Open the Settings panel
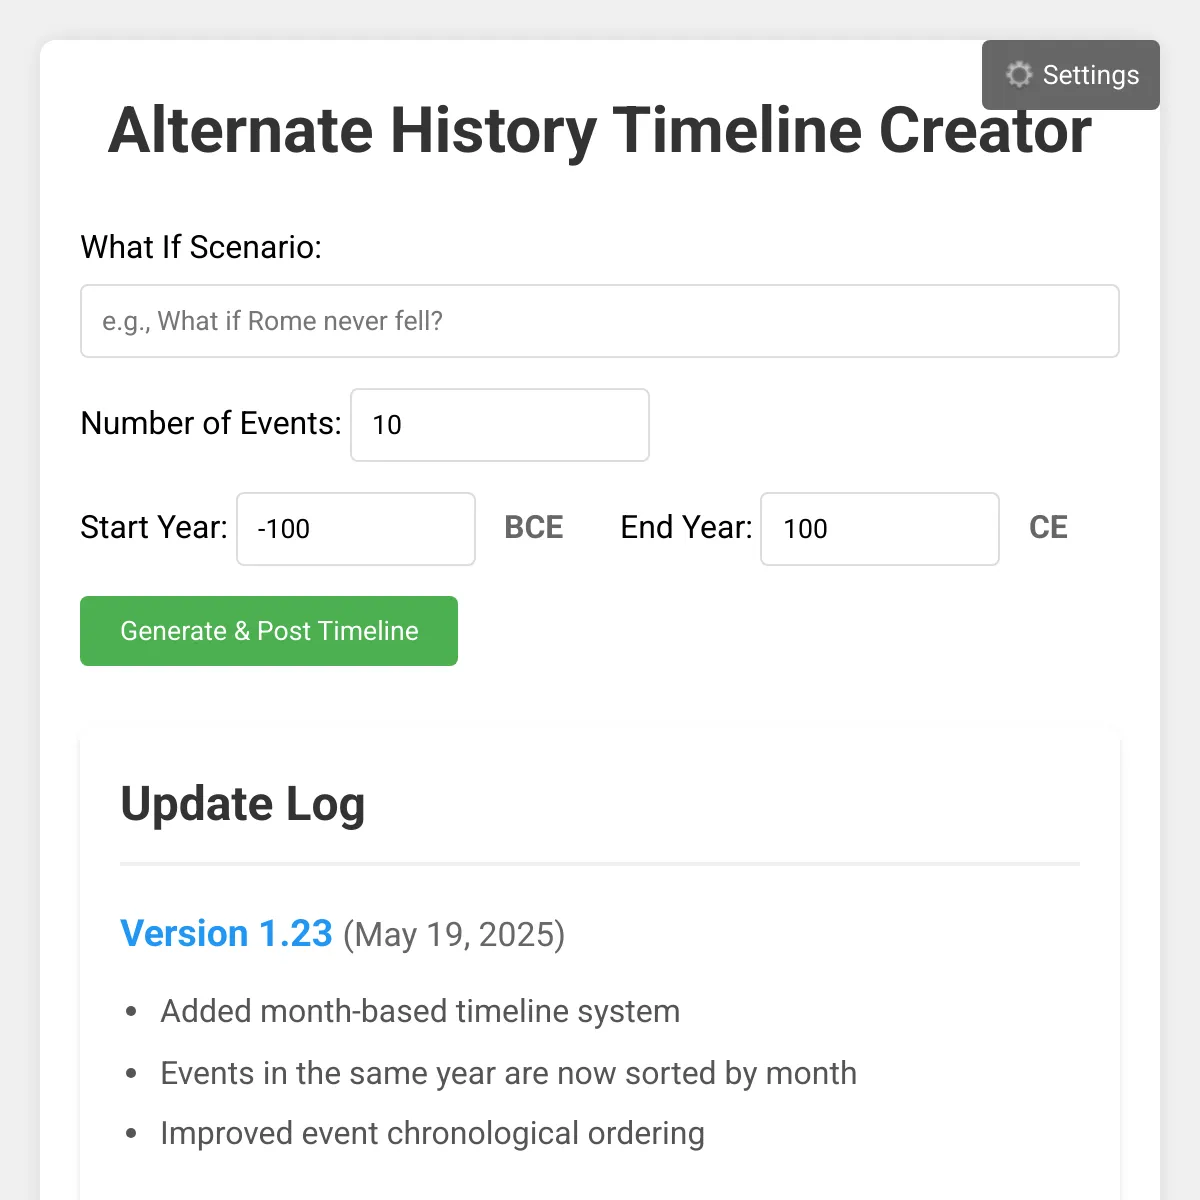 click(x=1070, y=75)
